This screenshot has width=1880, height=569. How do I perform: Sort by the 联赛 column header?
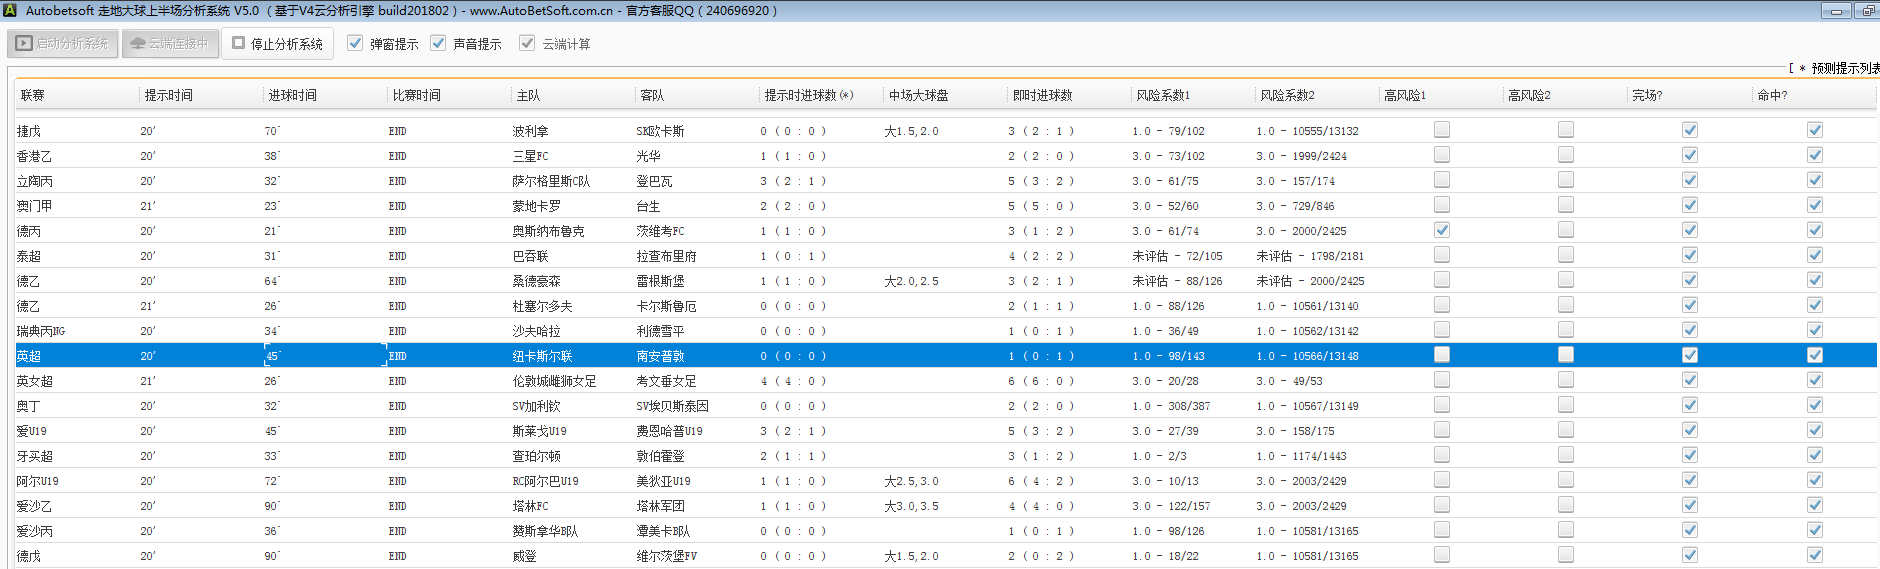(33, 95)
